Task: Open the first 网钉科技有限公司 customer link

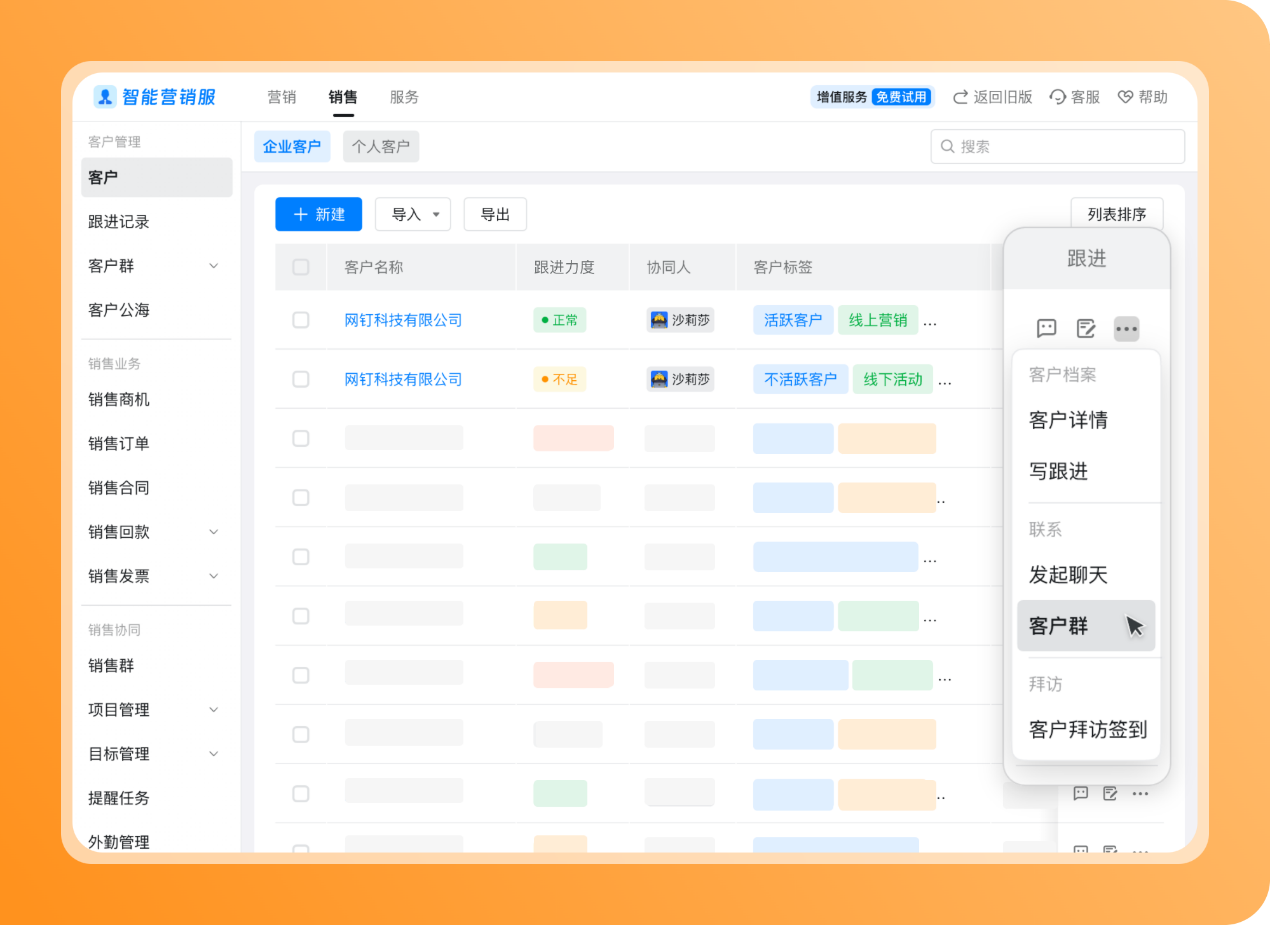Action: pos(403,320)
